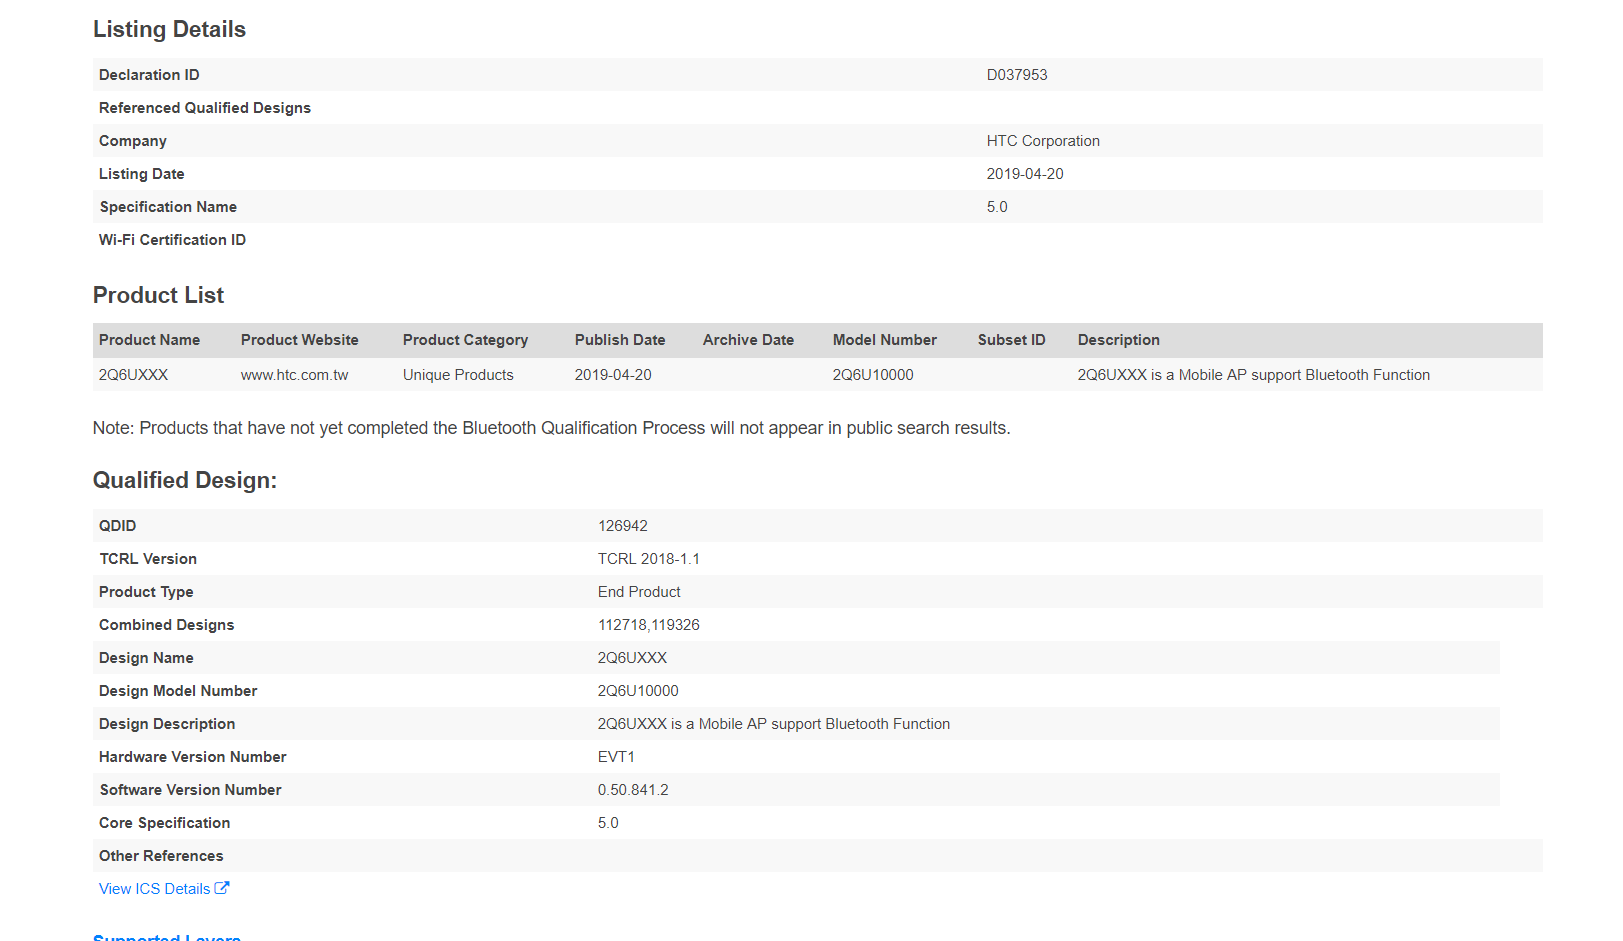
Task: Click the Product Name column header
Action: coord(149,340)
